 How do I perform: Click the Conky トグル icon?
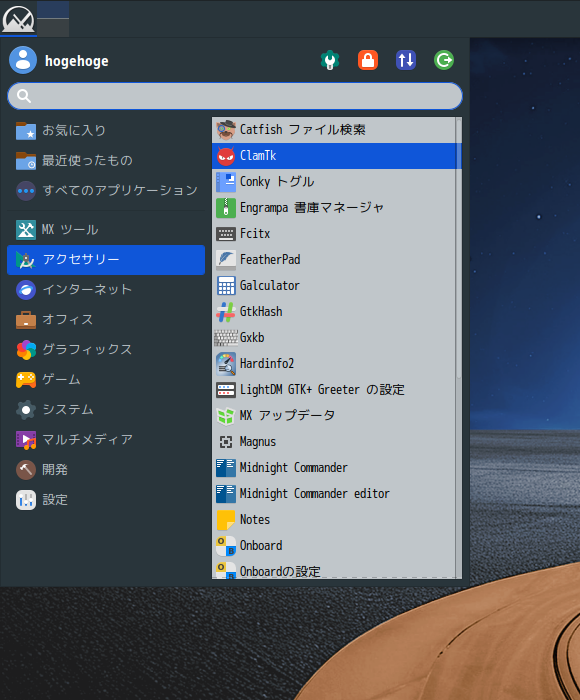point(226,182)
